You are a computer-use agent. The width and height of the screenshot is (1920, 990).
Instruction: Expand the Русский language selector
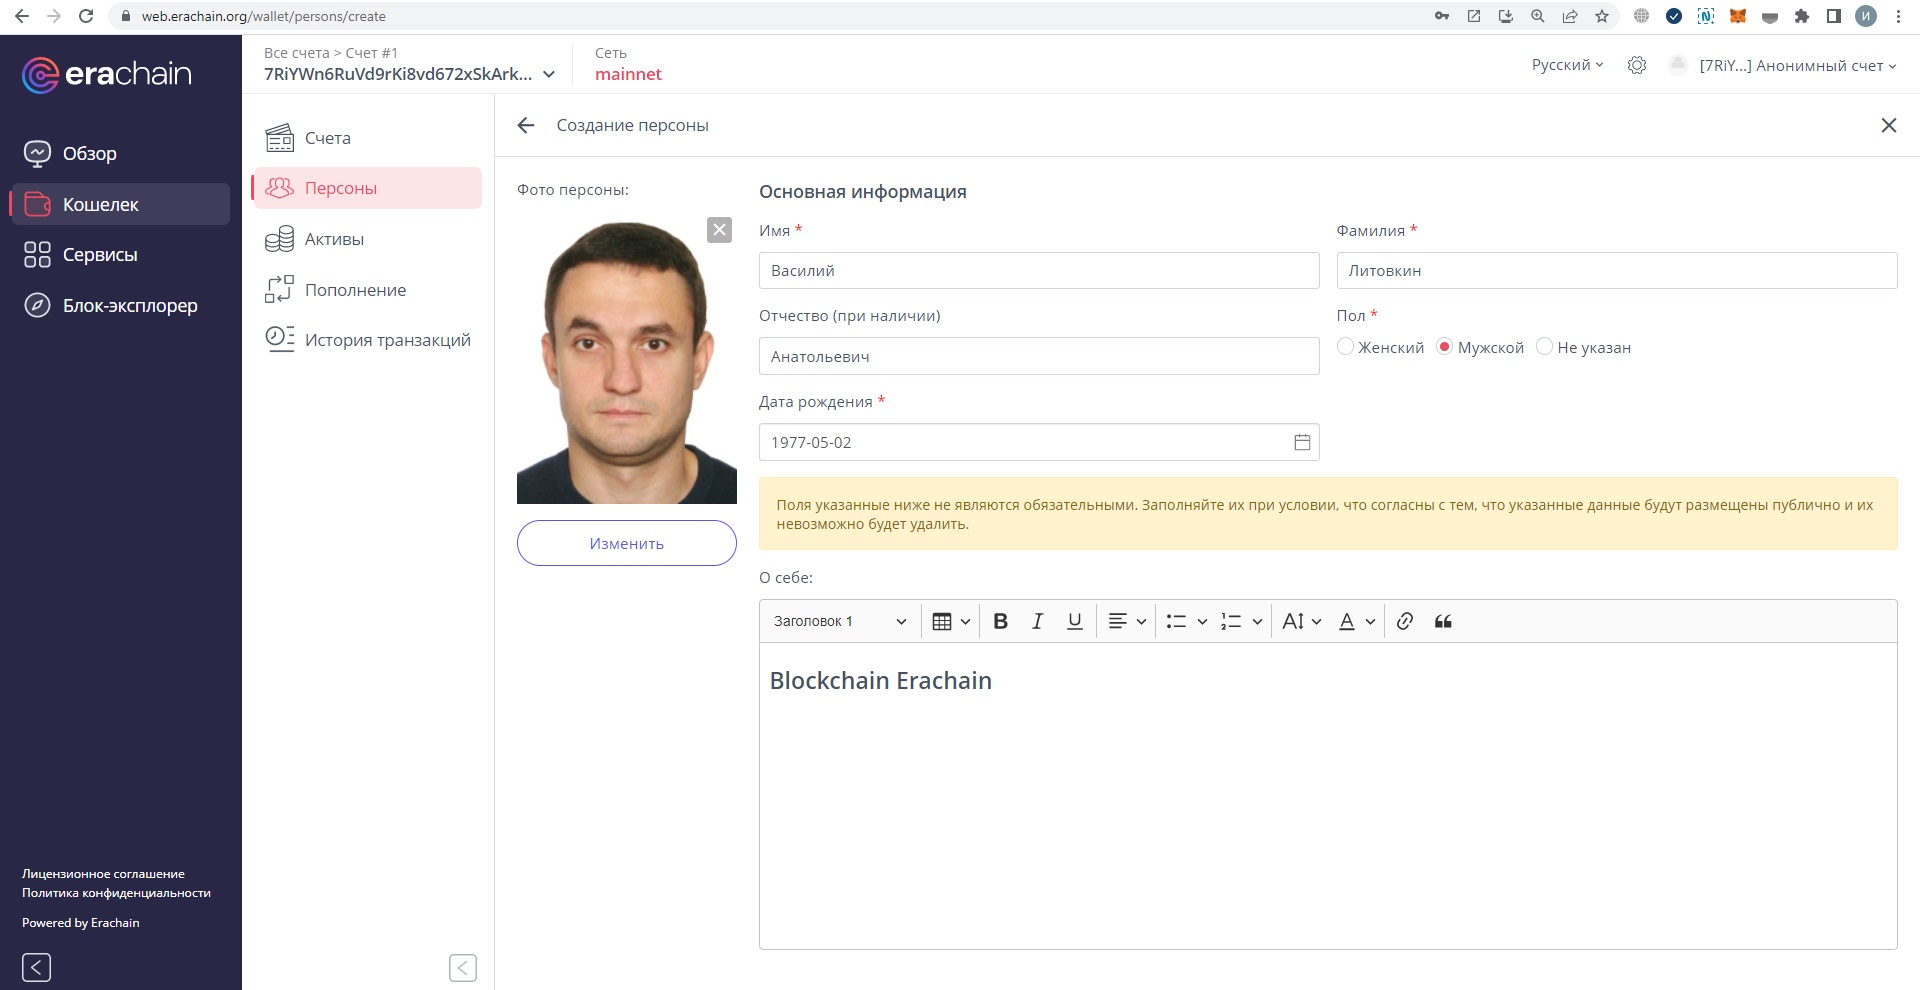1567,65
